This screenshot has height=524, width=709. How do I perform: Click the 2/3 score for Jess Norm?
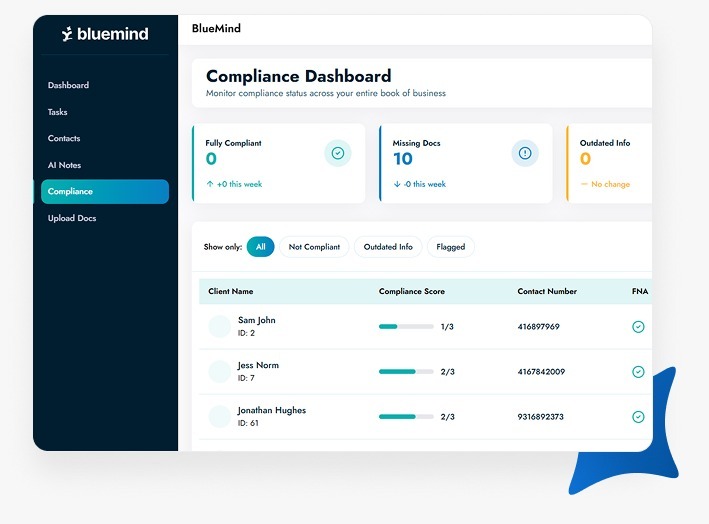448,372
